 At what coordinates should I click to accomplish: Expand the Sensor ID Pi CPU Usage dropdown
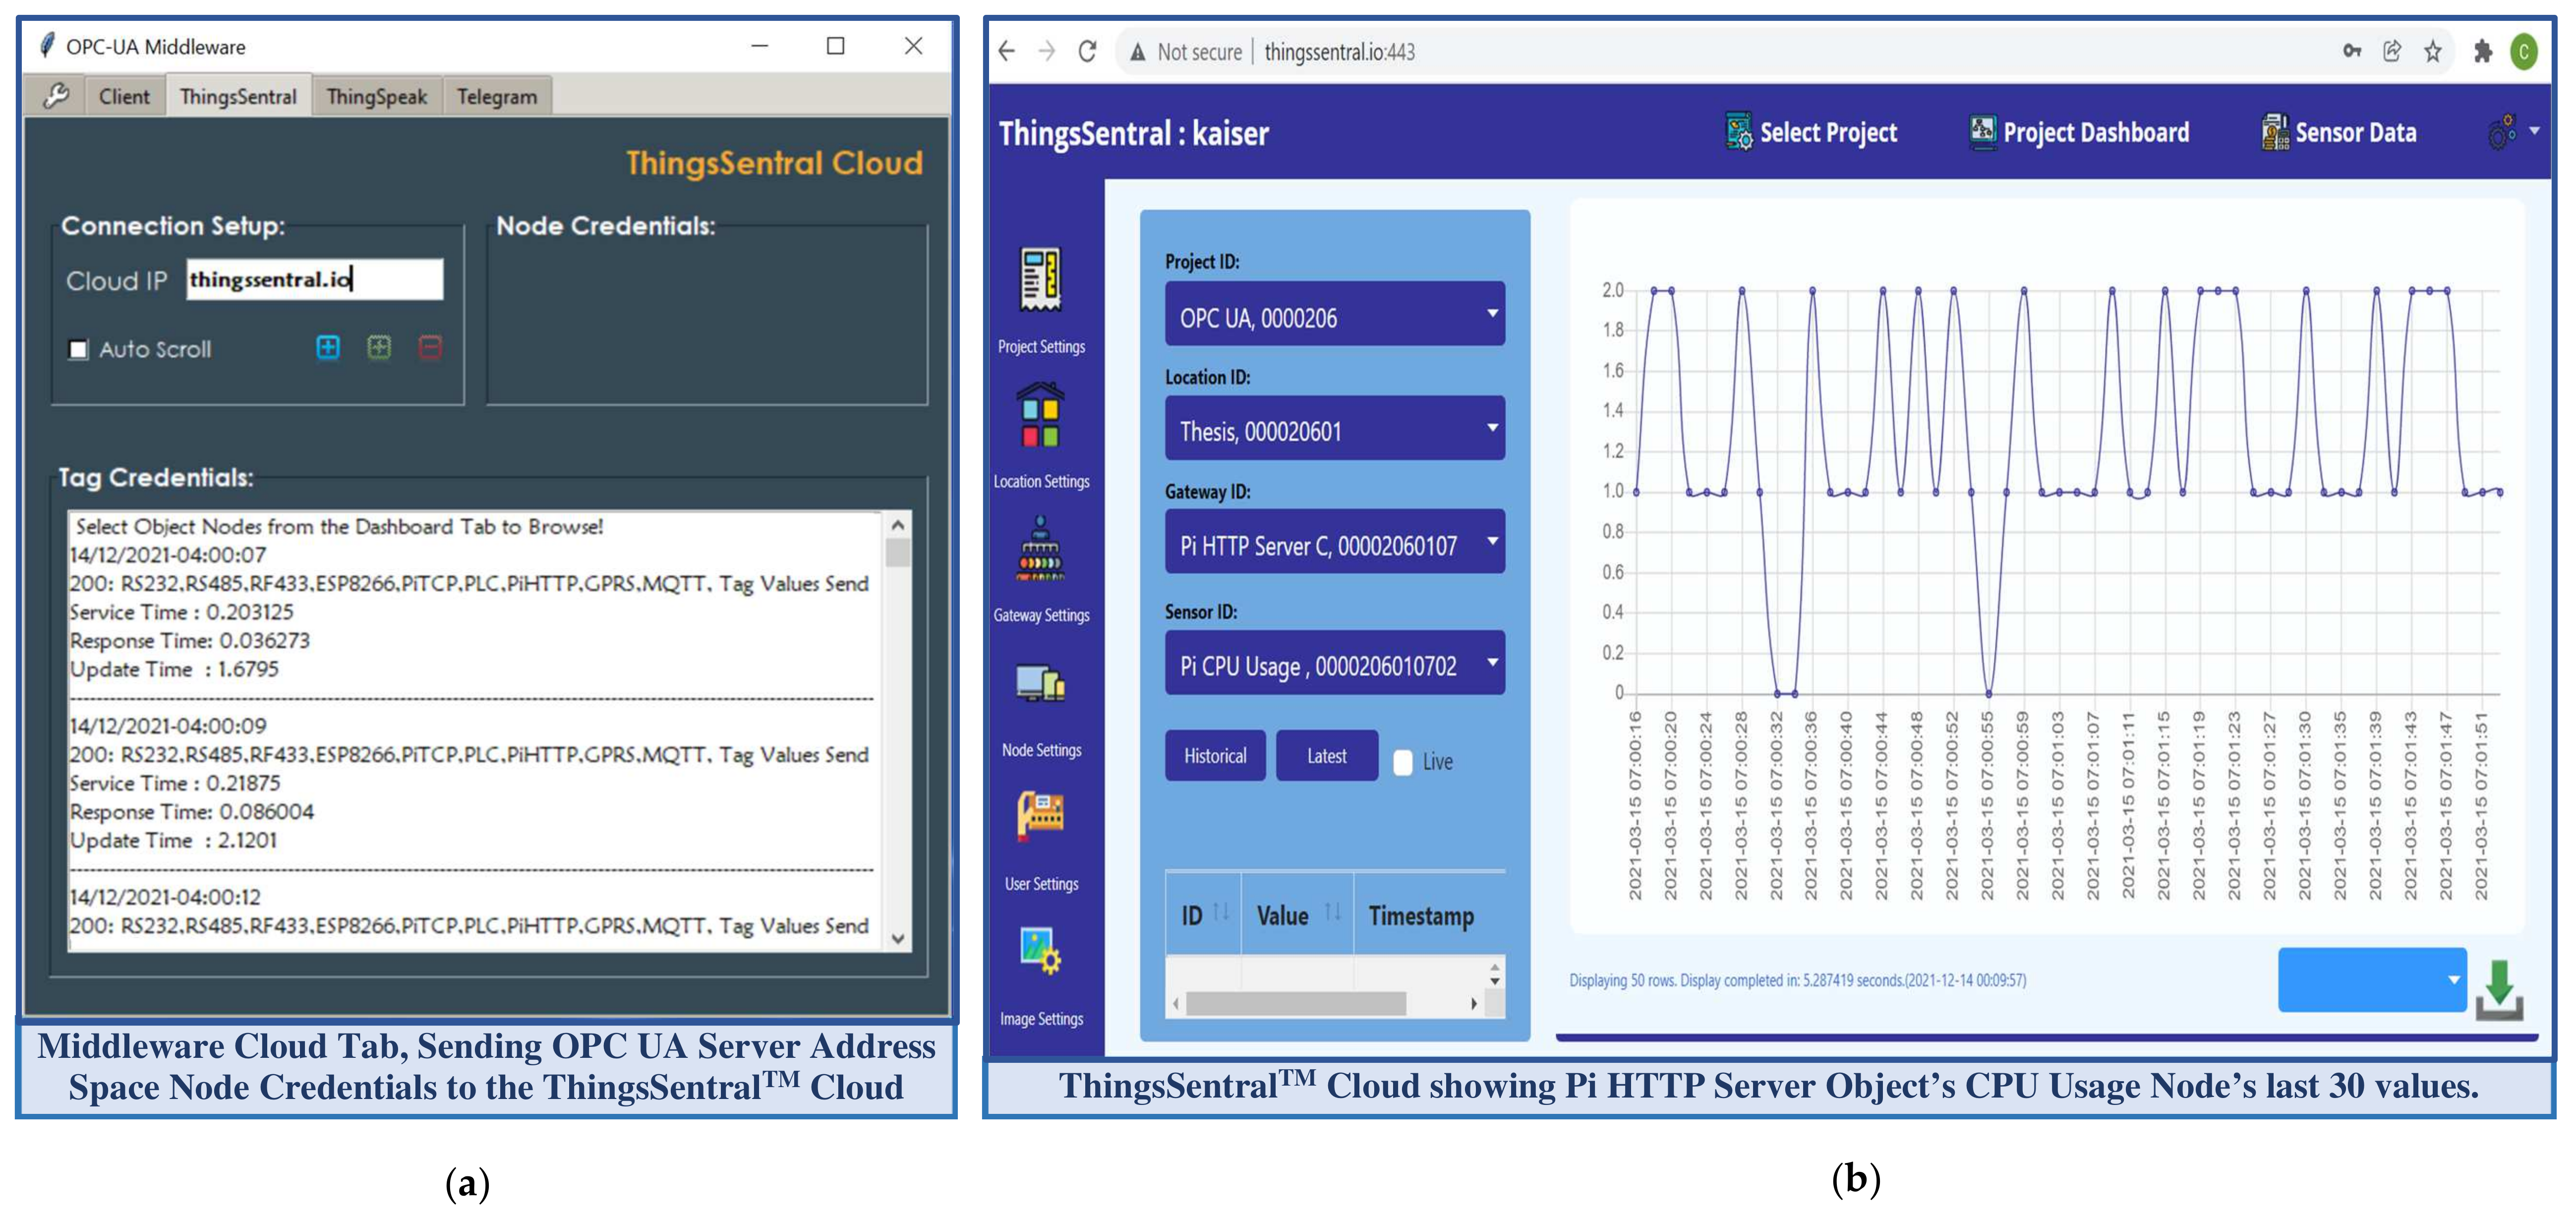pyautogui.click(x=1334, y=663)
